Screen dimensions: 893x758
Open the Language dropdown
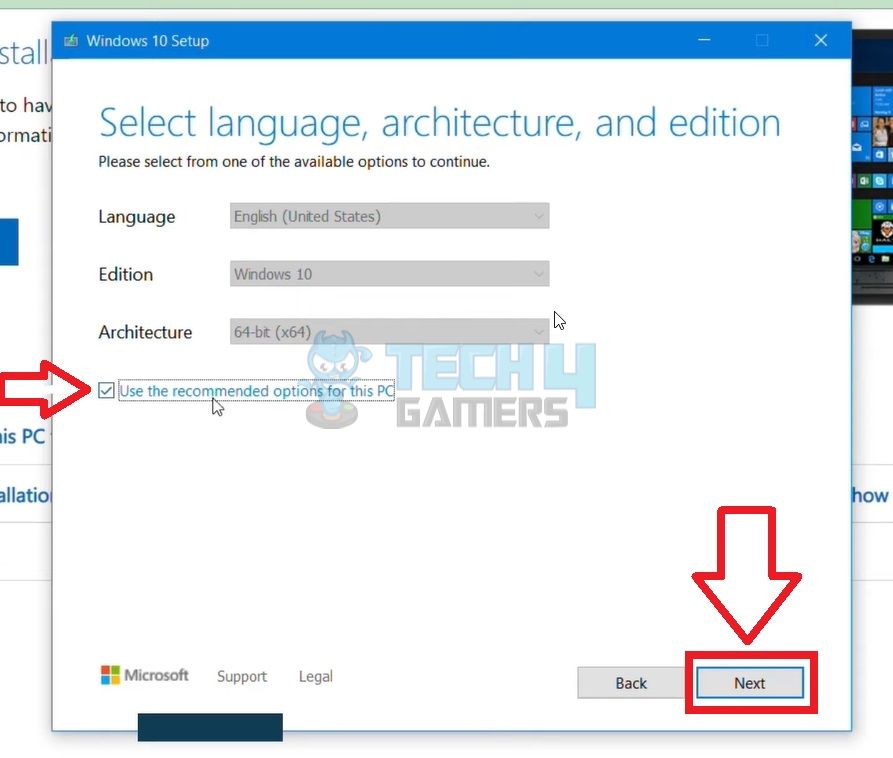[x=390, y=216]
